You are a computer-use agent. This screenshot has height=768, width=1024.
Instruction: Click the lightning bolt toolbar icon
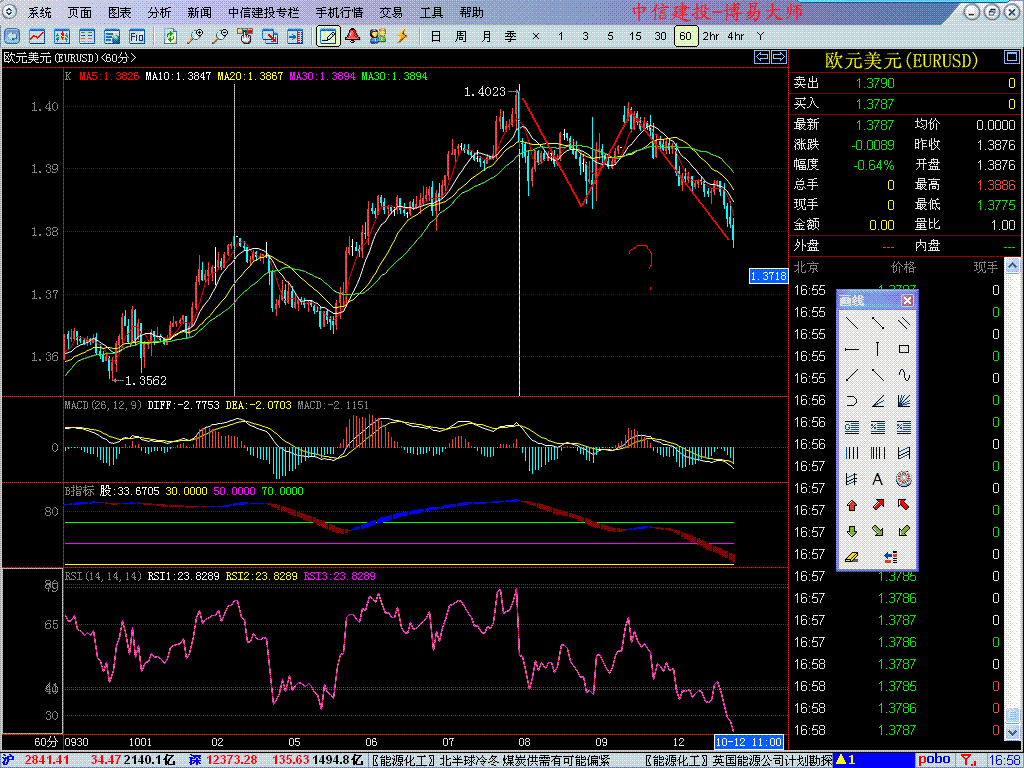pos(403,36)
